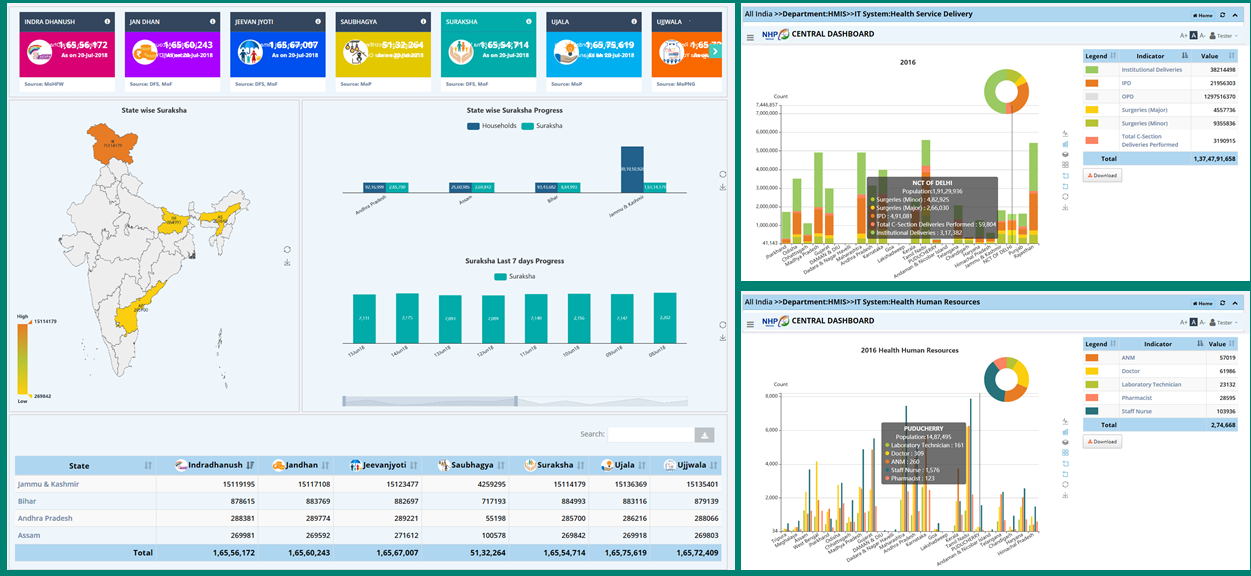The image size is (1251, 576).
Task: Click the yellow Doctor legend swatch
Action: (1092, 371)
